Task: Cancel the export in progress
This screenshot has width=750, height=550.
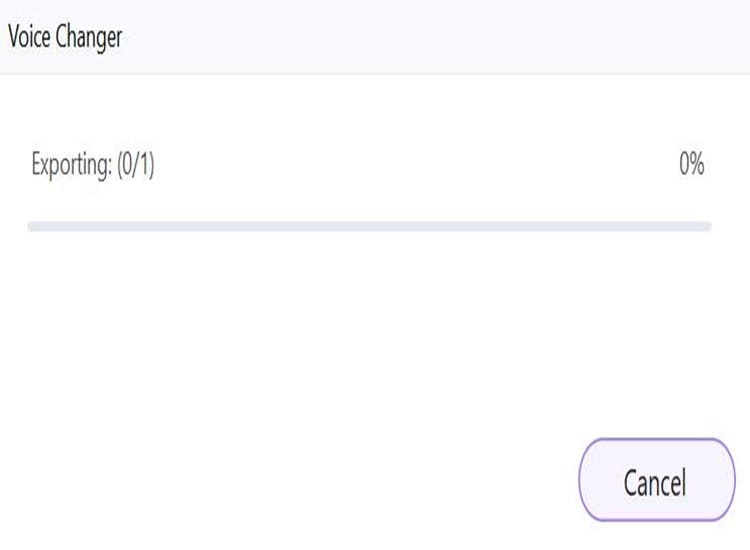Action: (655, 482)
